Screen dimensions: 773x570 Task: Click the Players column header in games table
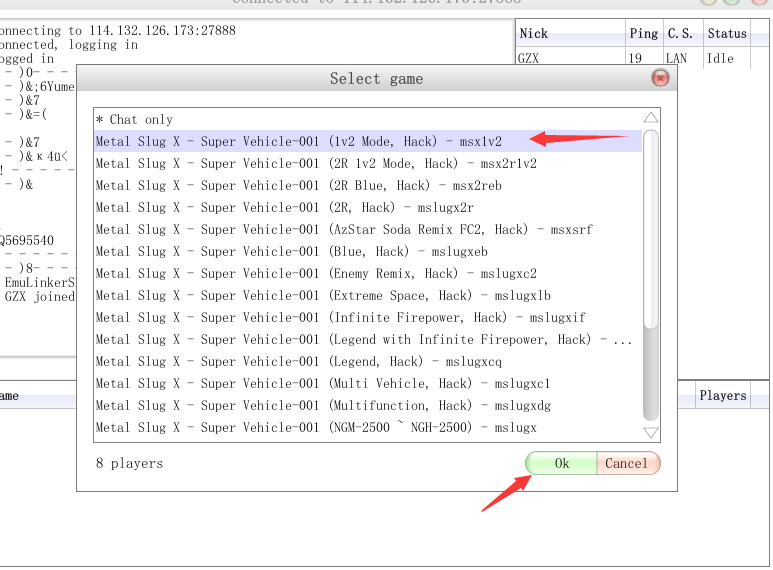click(x=722, y=395)
